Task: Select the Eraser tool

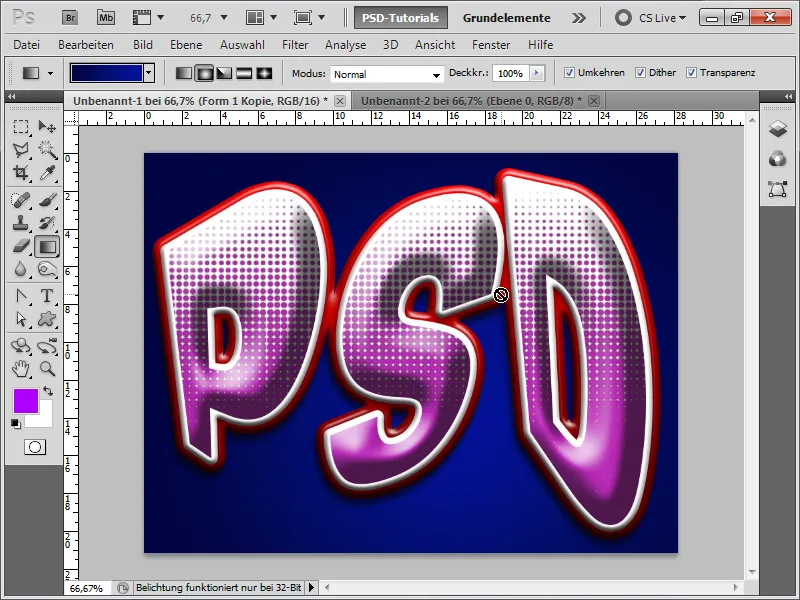Action: coord(20,246)
